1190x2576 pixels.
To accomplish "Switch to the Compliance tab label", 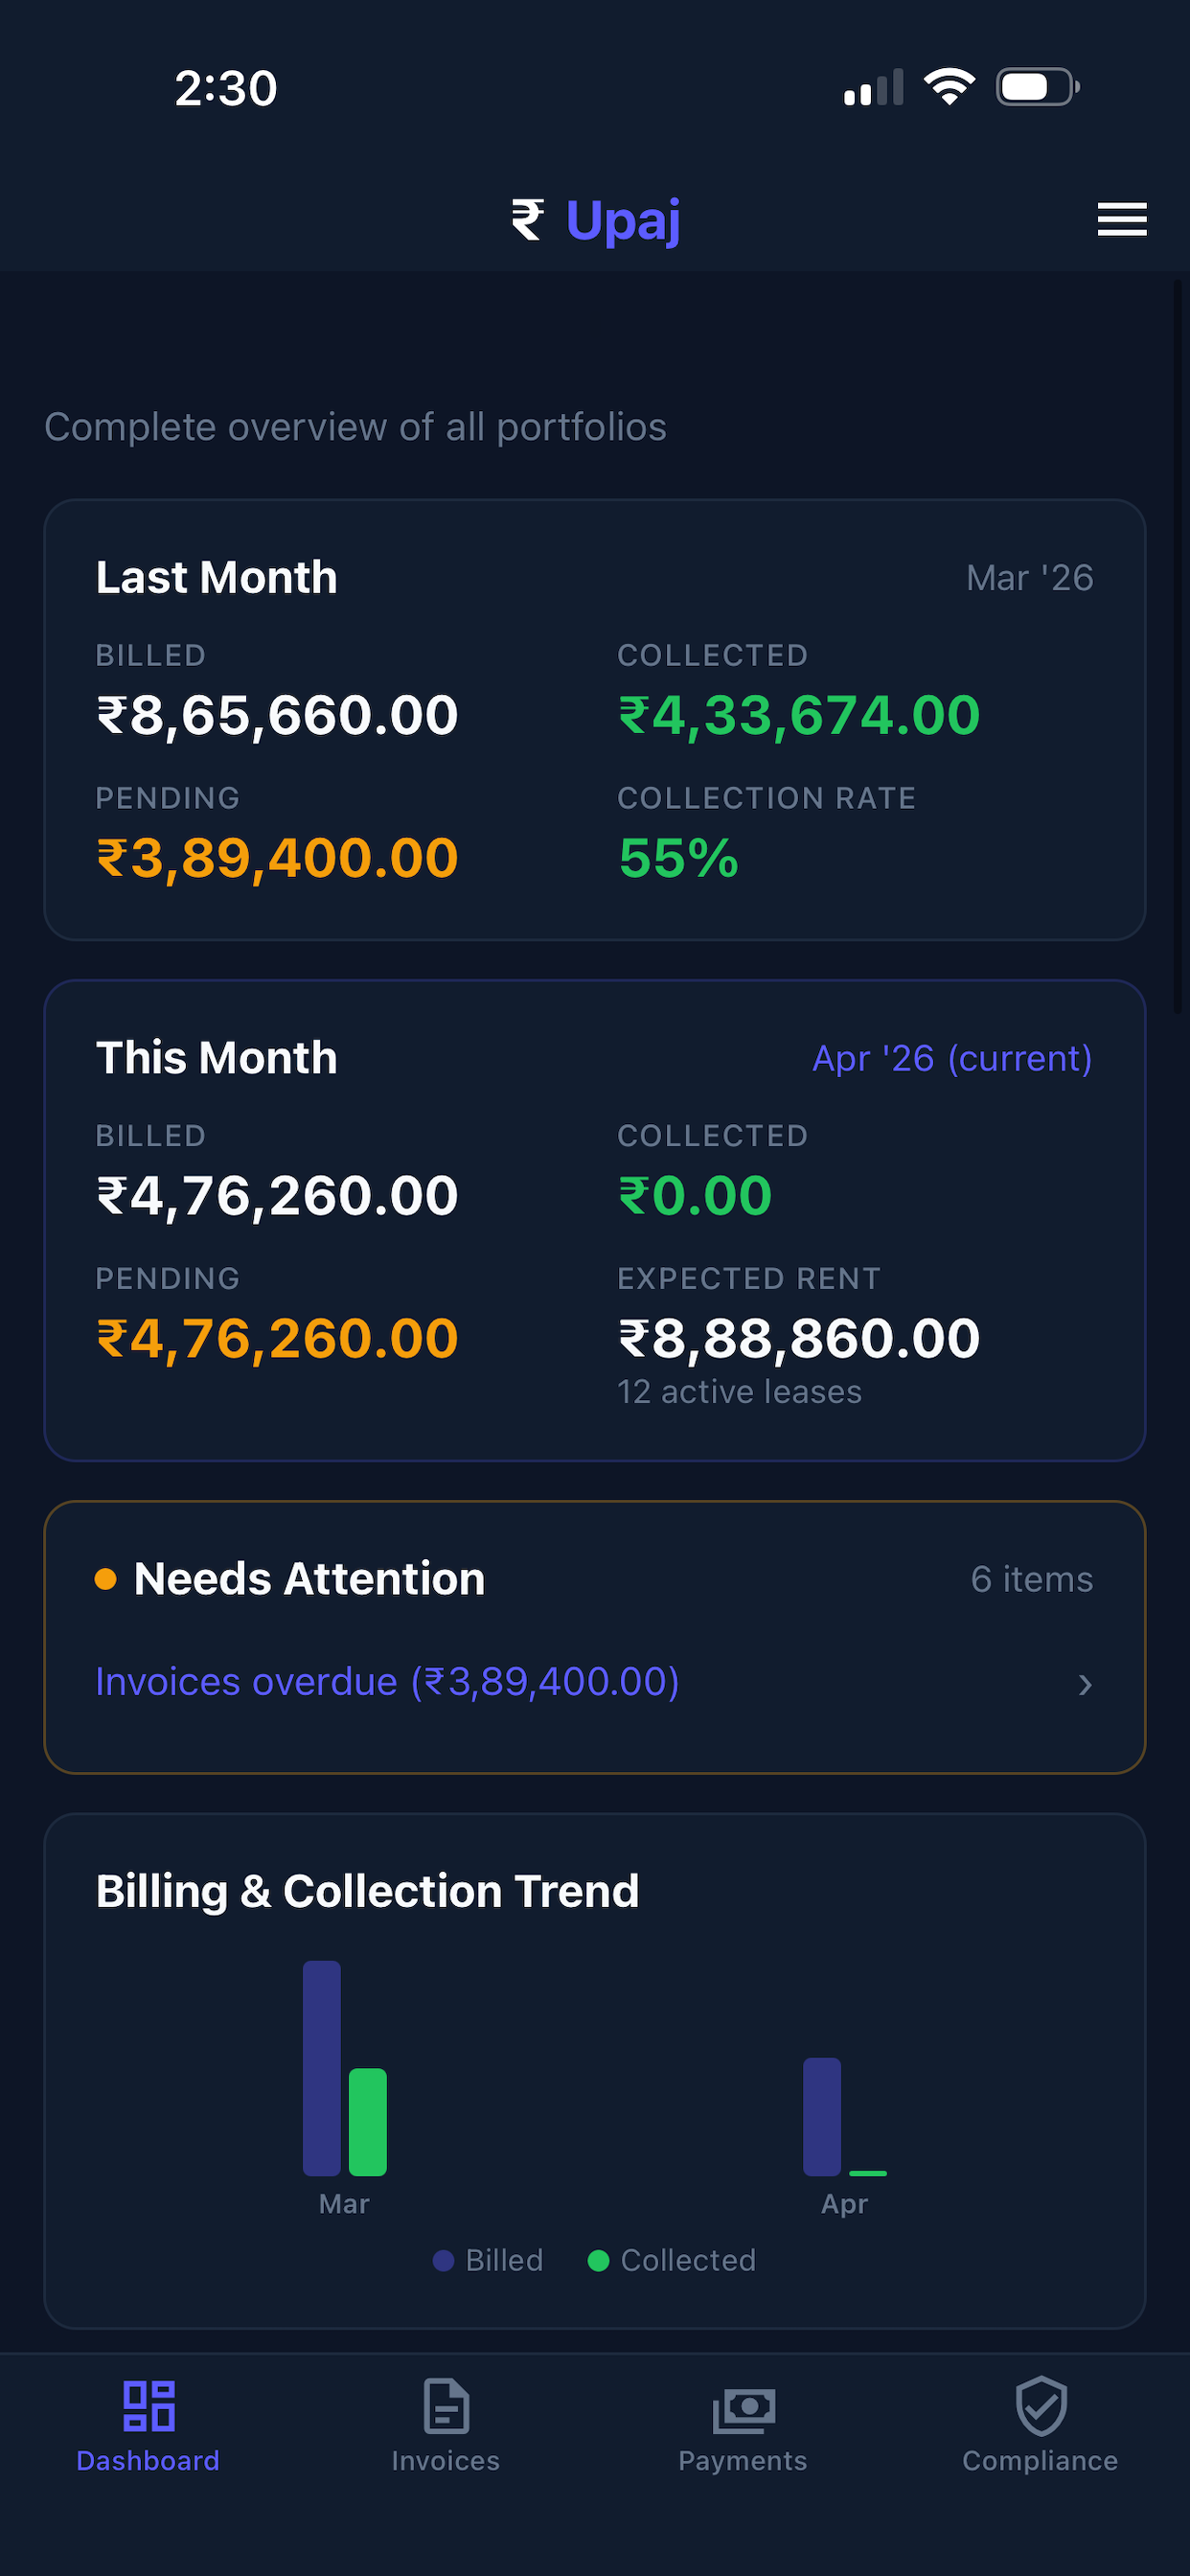I will (1040, 2460).
